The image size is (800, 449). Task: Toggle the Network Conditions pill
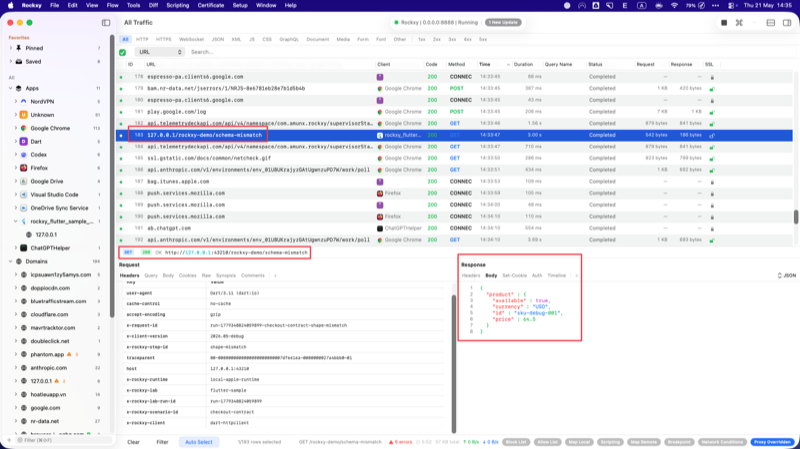[722, 442]
